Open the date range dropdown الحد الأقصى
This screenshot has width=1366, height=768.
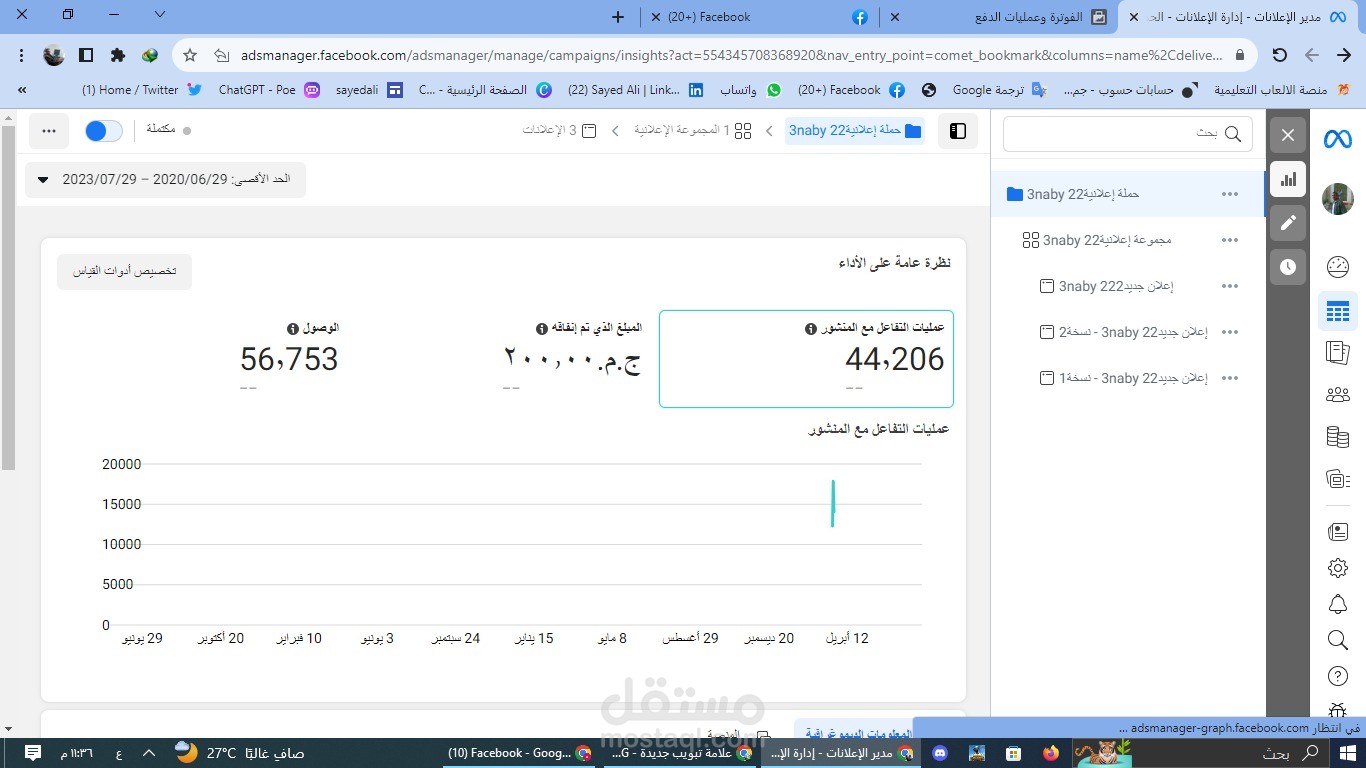tap(165, 179)
